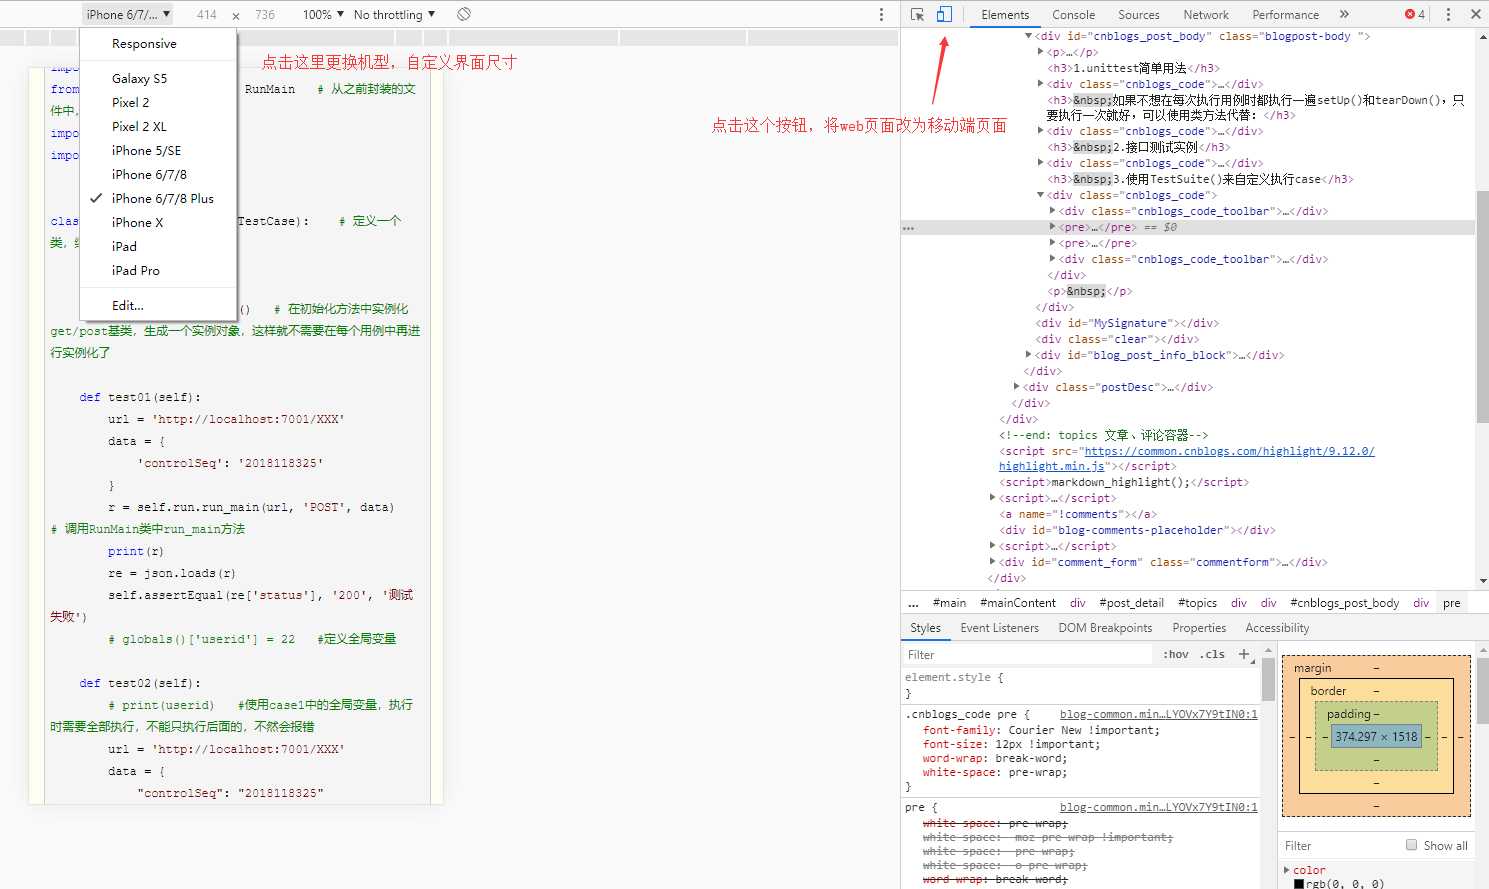Image resolution: width=1489 pixels, height=889 pixels.
Task: Open device toolbar more options menu
Action: pos(881,14)
